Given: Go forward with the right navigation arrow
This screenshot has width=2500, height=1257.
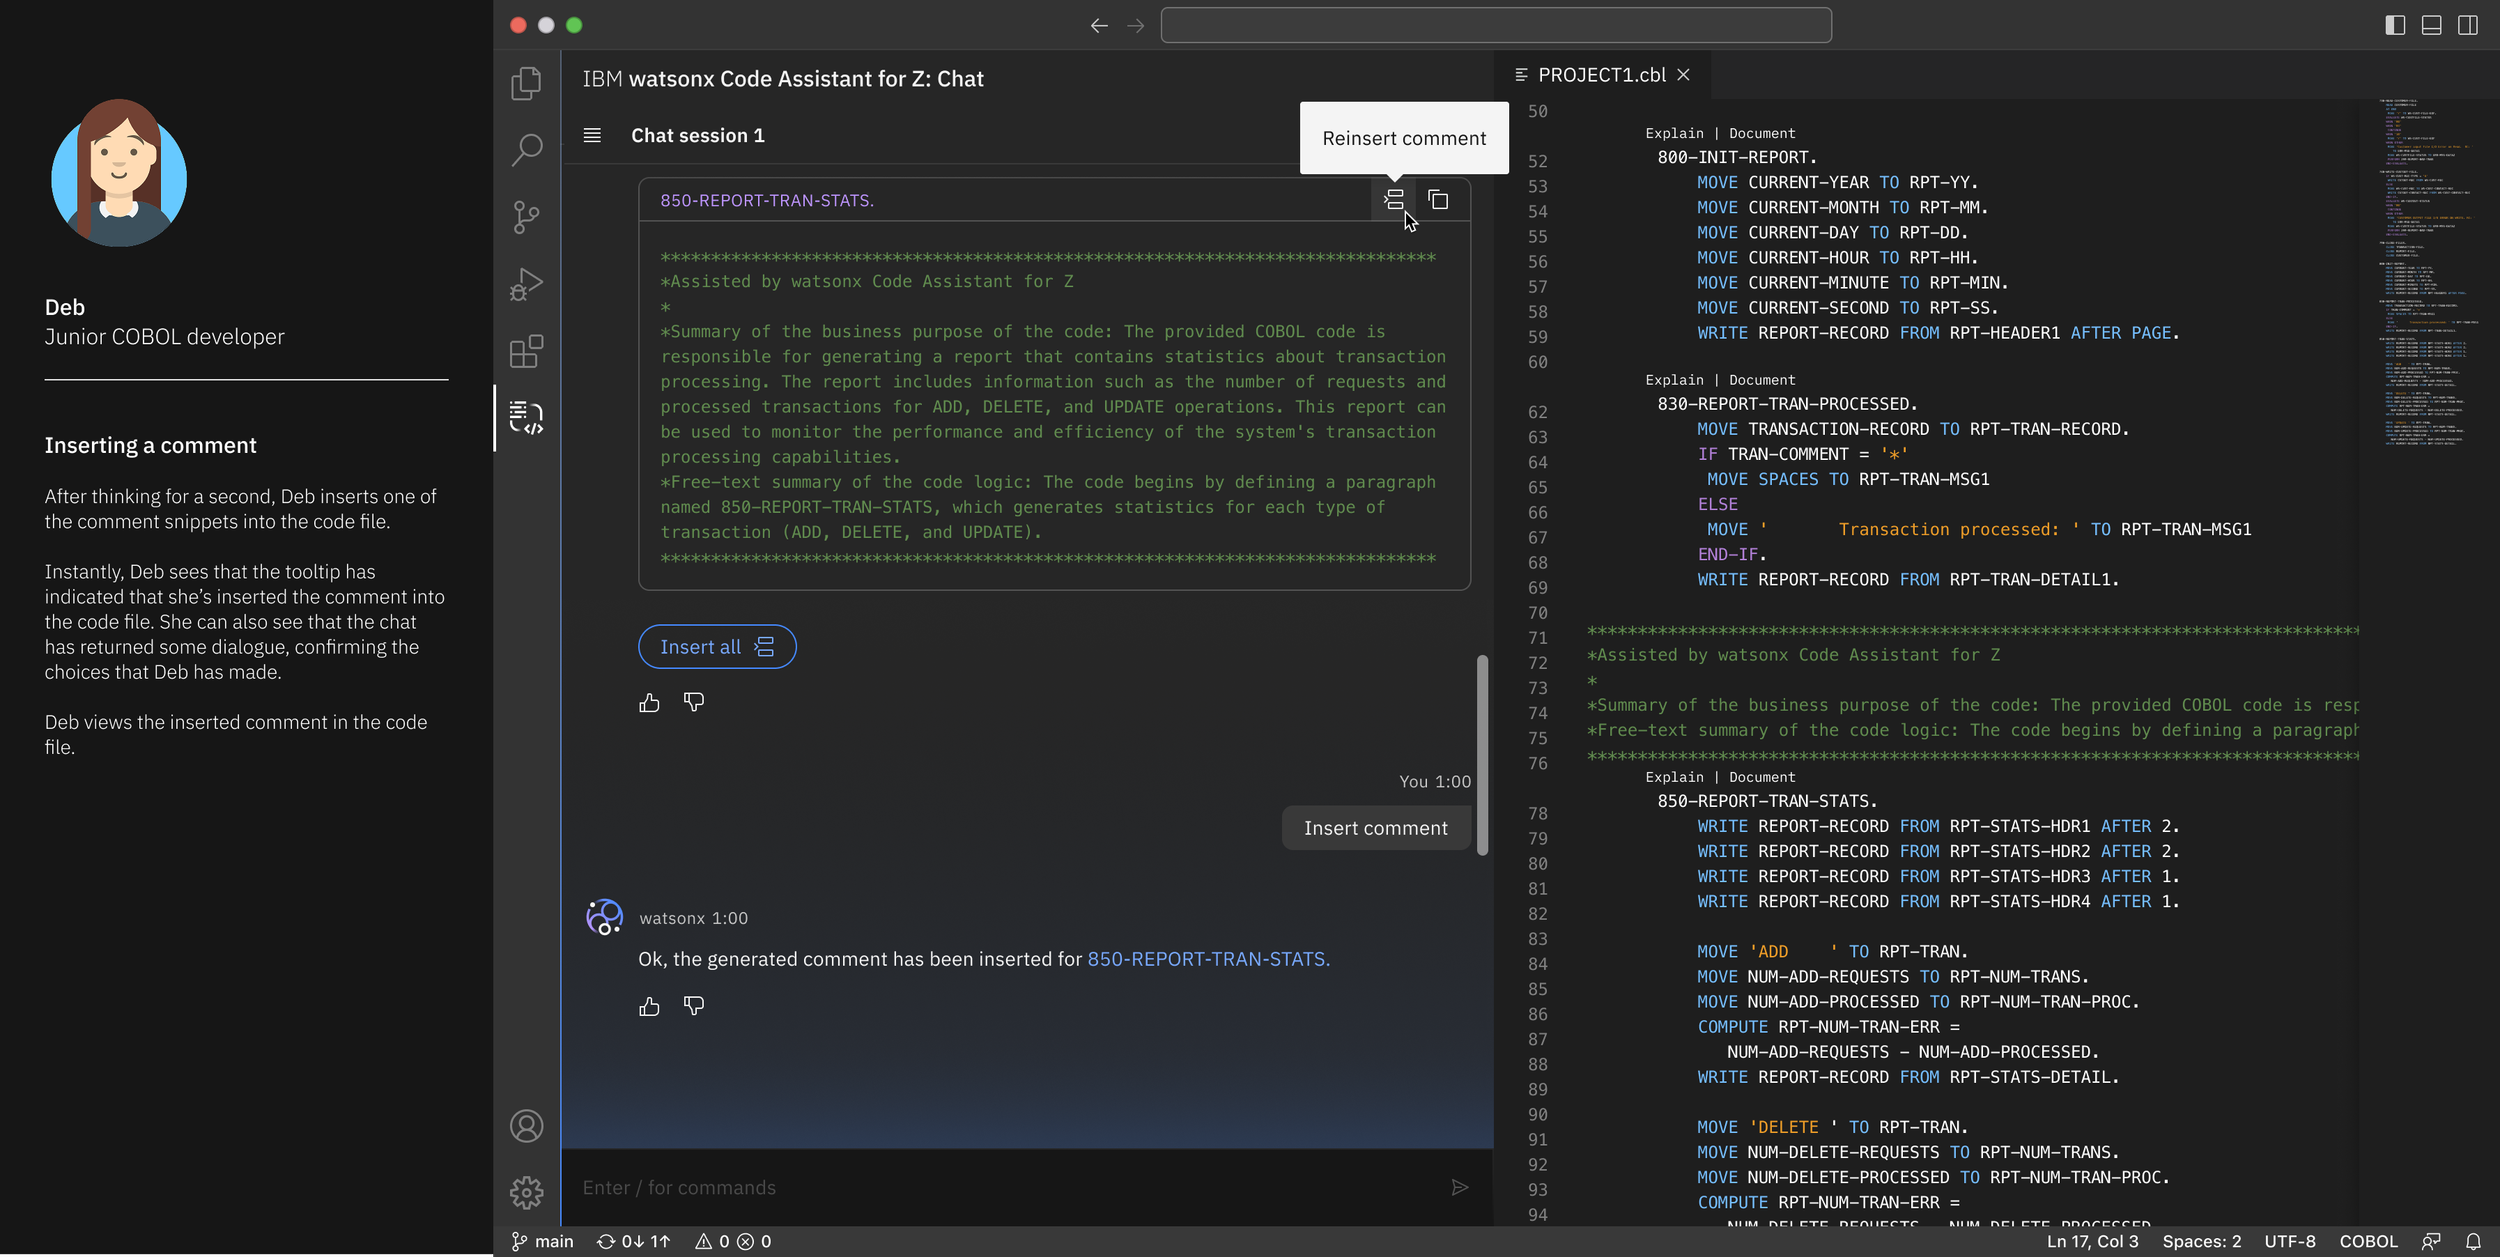Looking at the screenshot, I should tap(1135, 25).
